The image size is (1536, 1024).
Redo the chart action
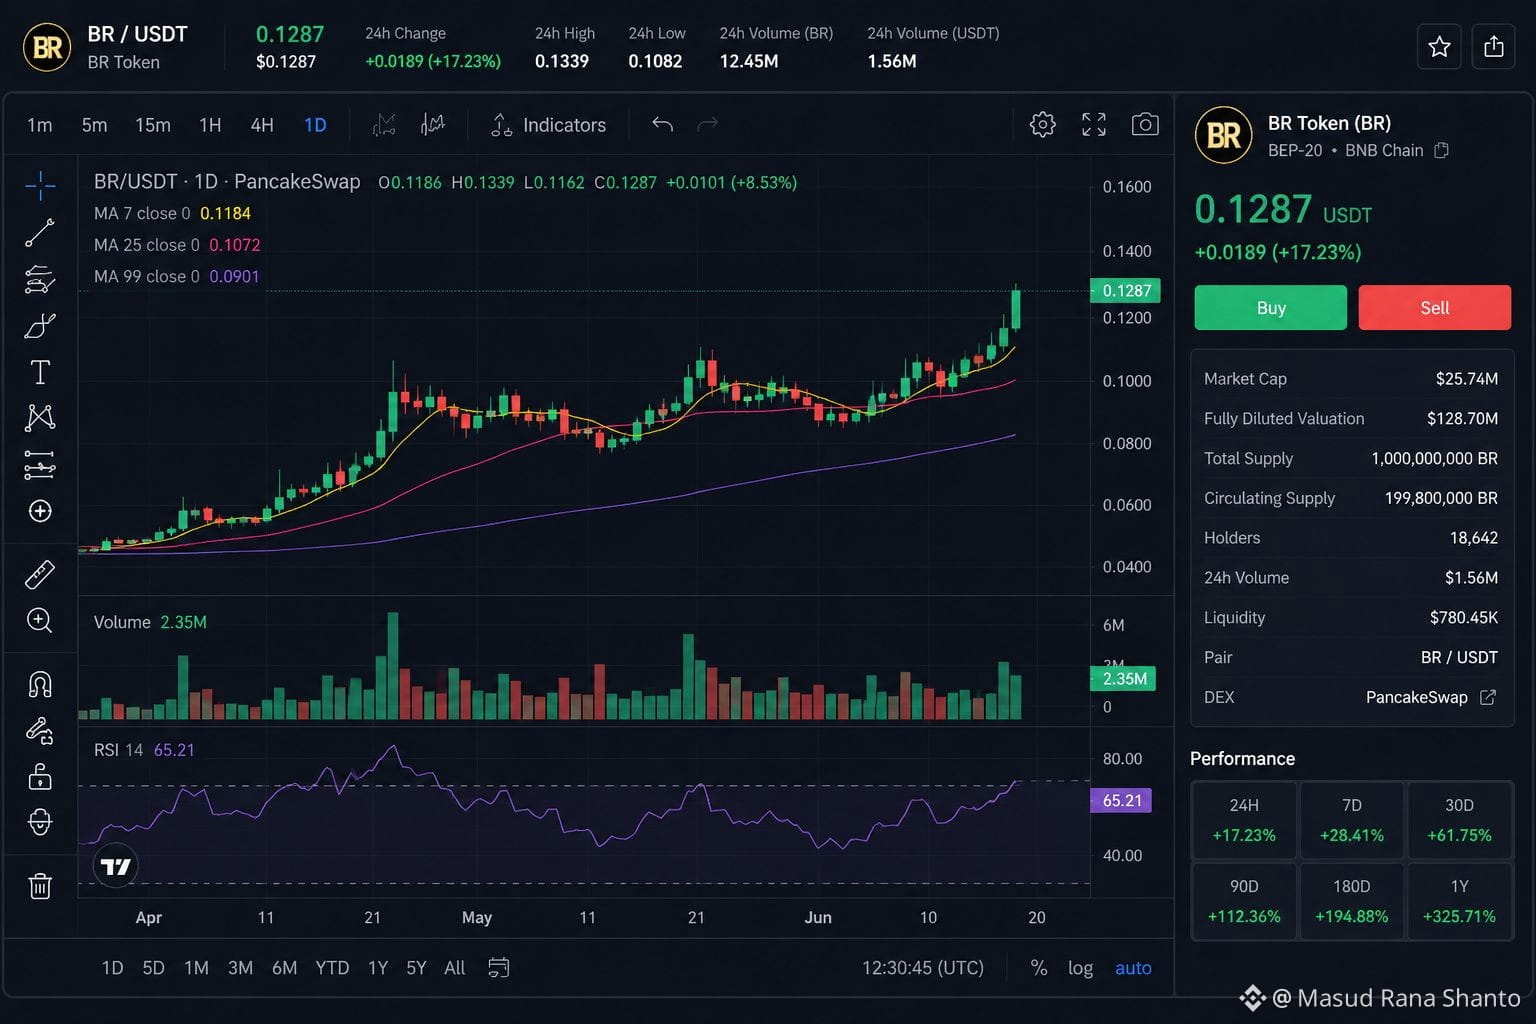coord(708,124)
